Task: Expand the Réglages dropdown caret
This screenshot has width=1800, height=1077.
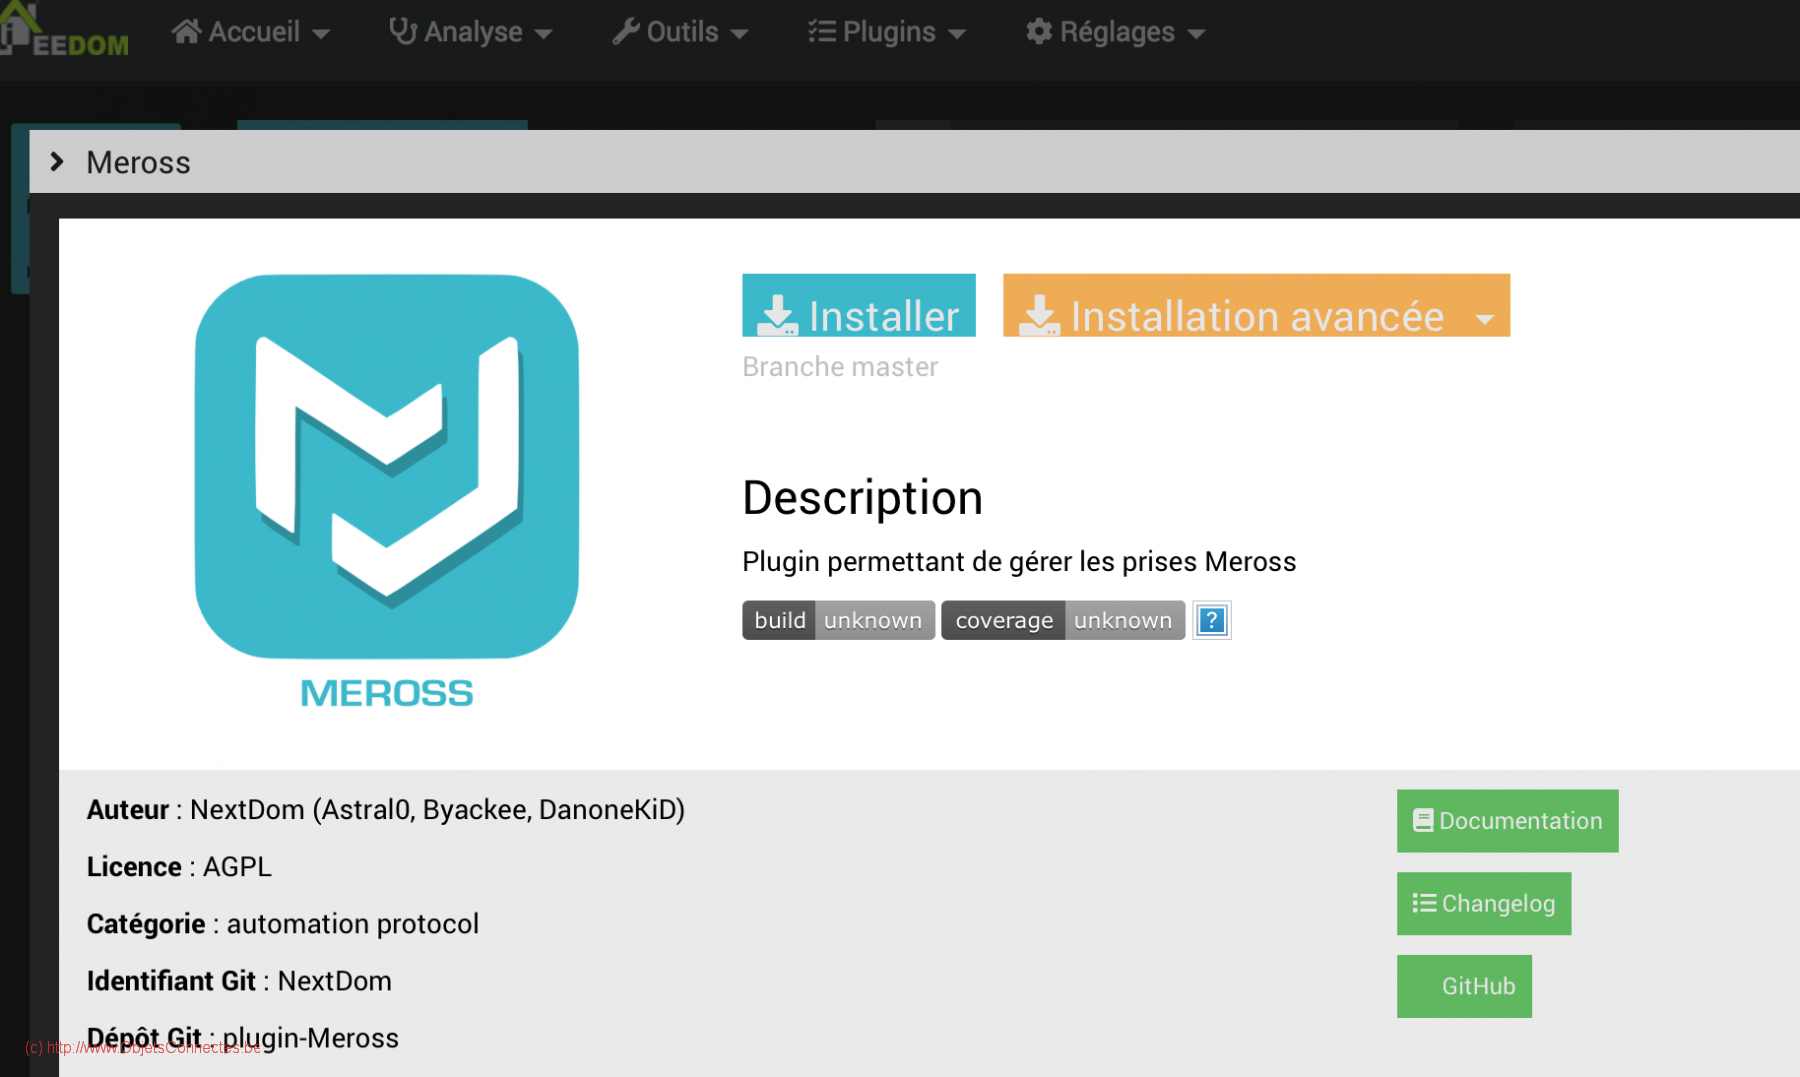Action: click(x=1196, y=34)
